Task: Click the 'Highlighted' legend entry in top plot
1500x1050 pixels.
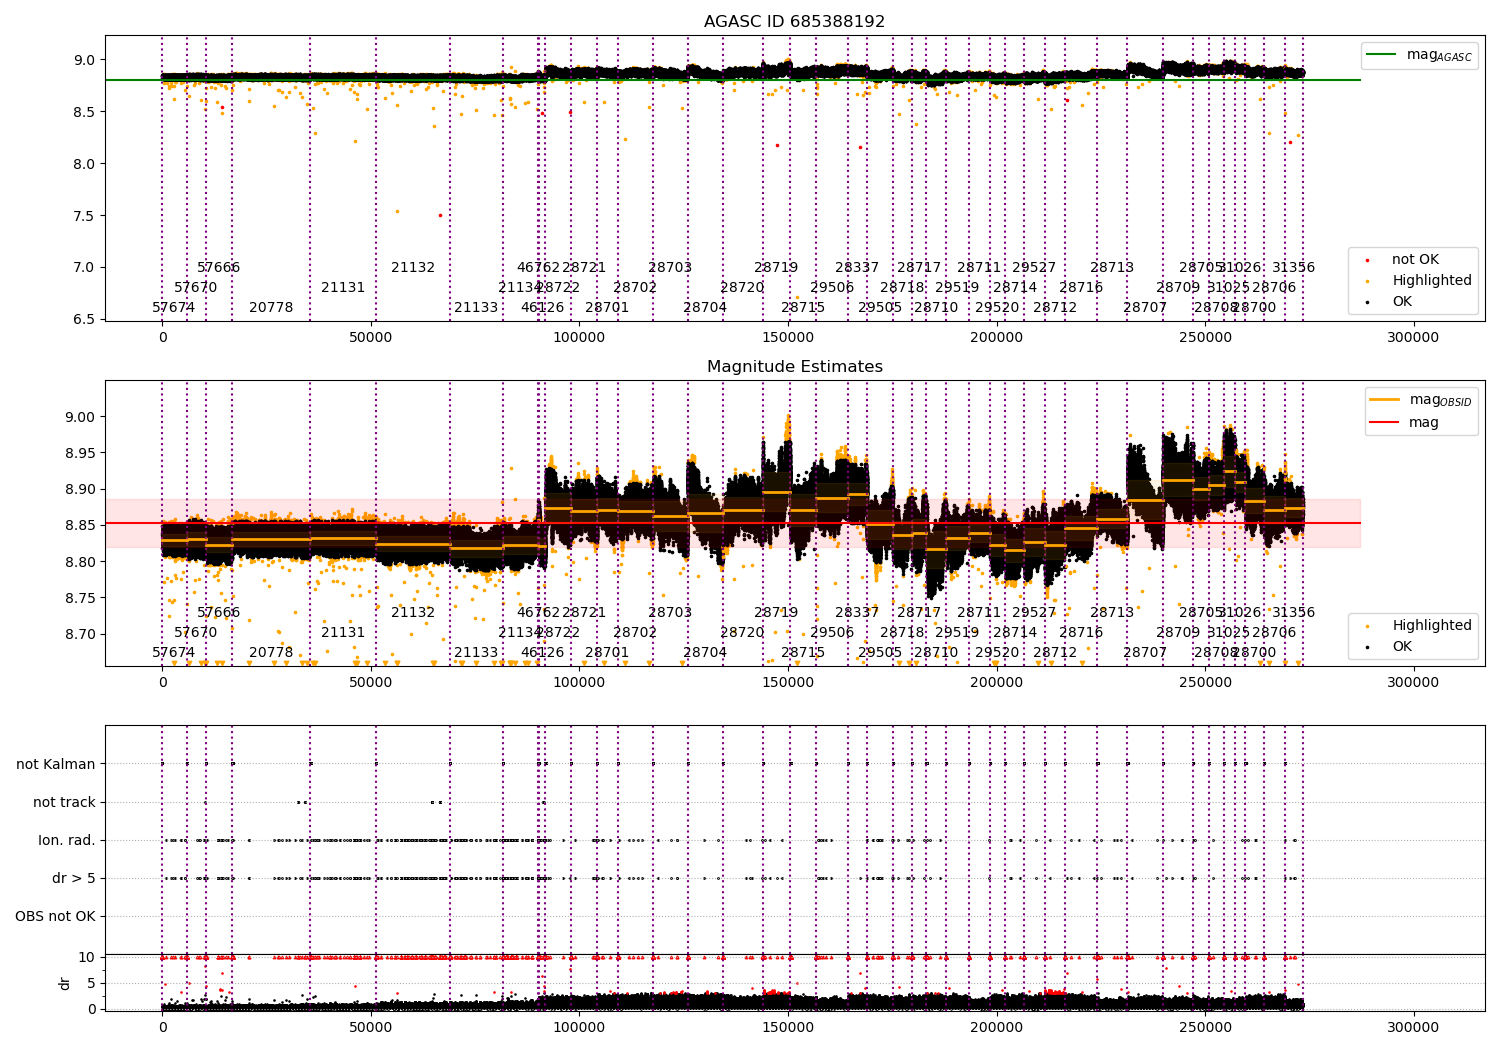Action: (x=1431, y=281)
